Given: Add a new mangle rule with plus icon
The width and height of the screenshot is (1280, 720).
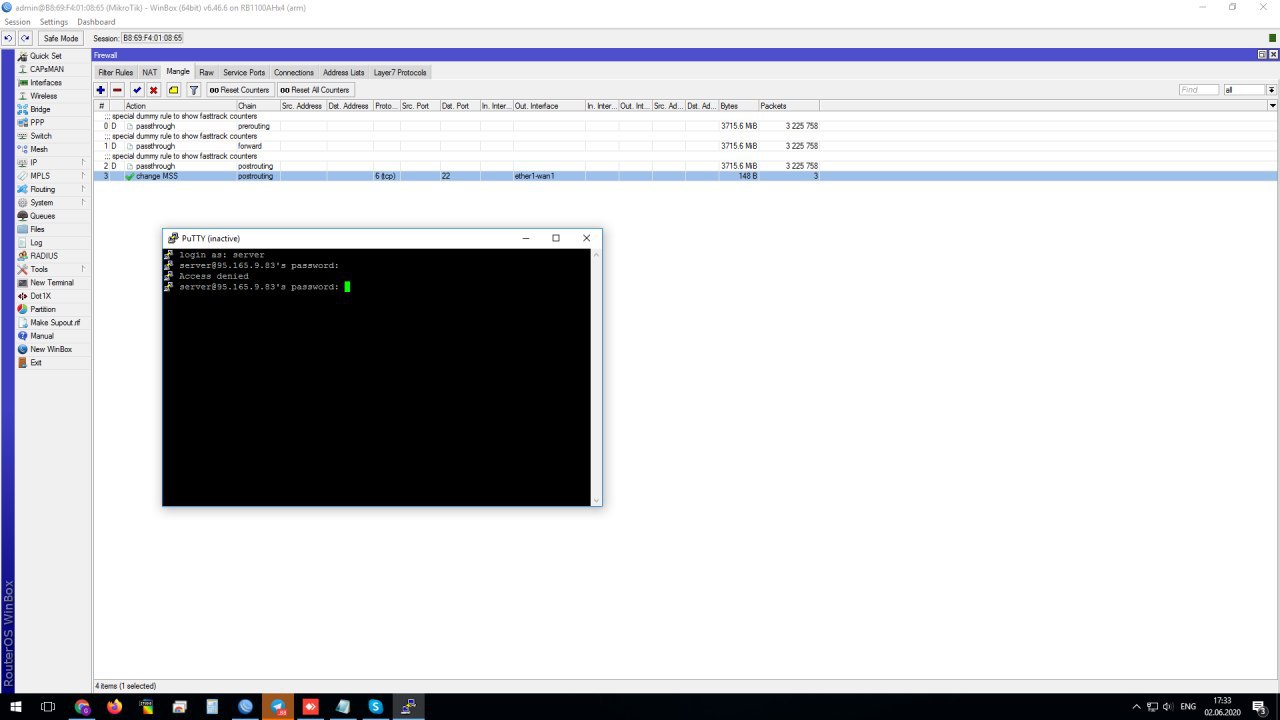Looking at the screenshot, I should click(x=101, y=90).
